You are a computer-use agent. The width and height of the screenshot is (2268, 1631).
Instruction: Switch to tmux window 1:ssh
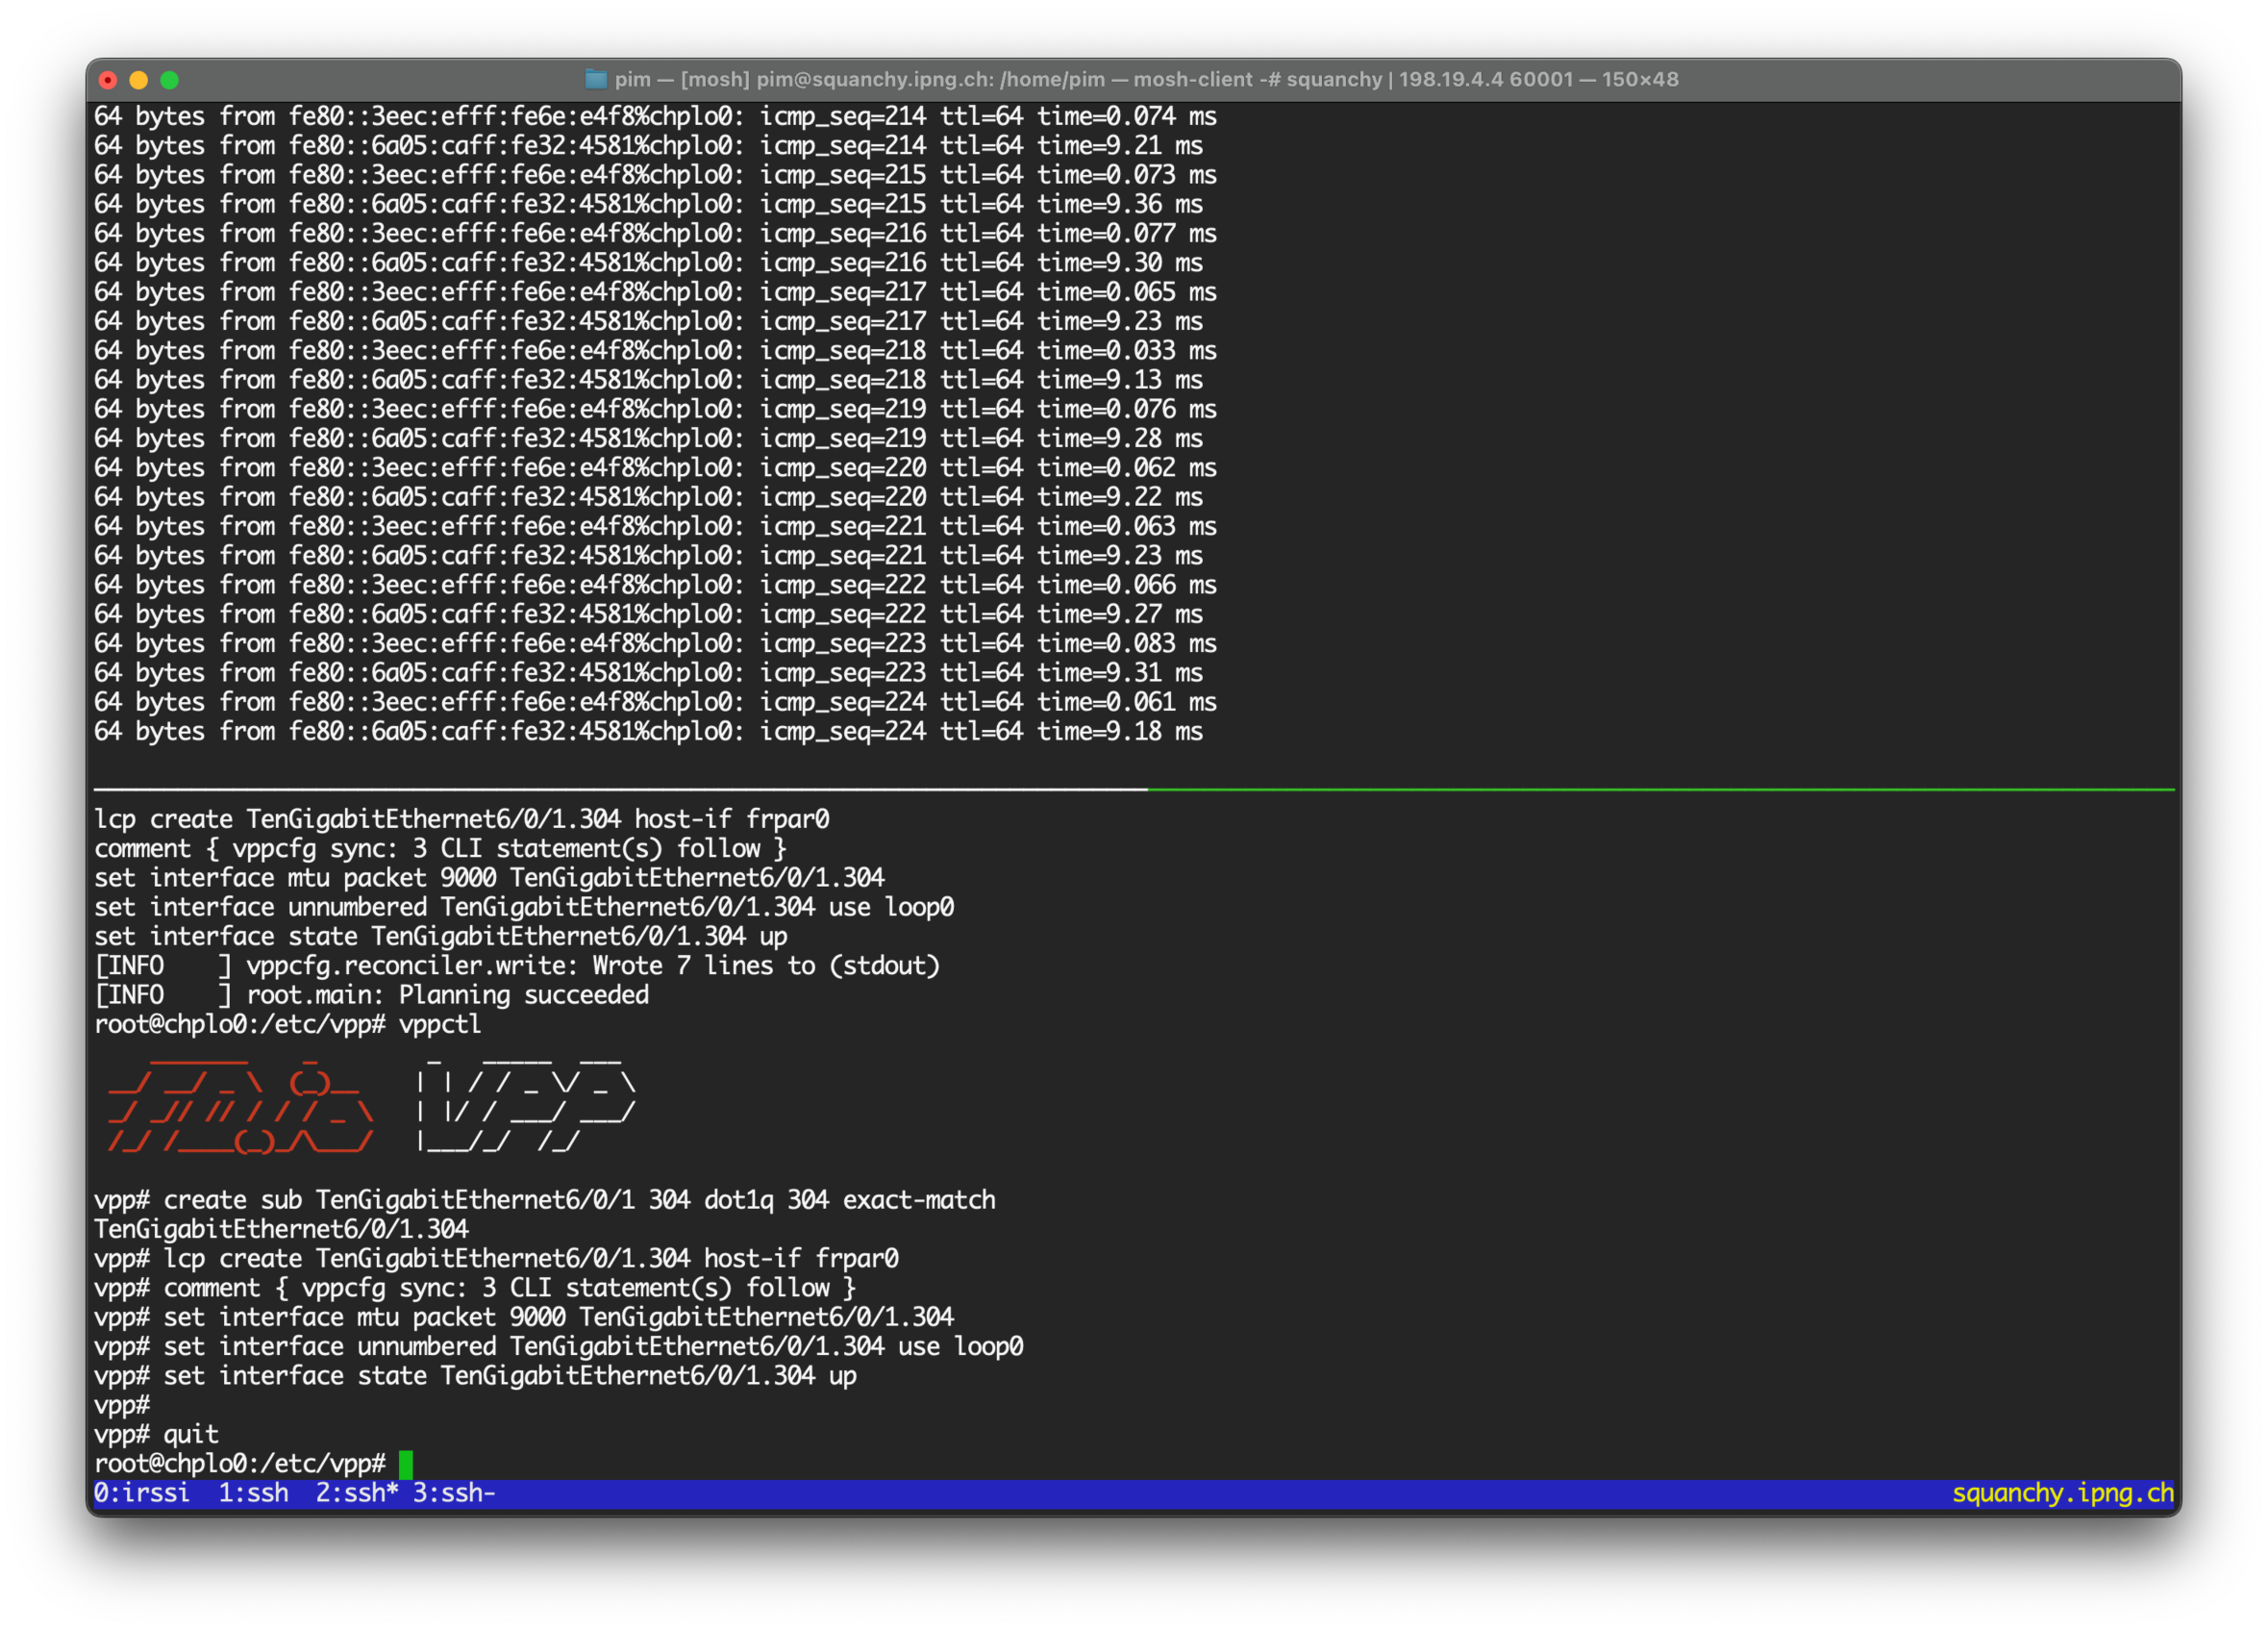coord(253,1493)
